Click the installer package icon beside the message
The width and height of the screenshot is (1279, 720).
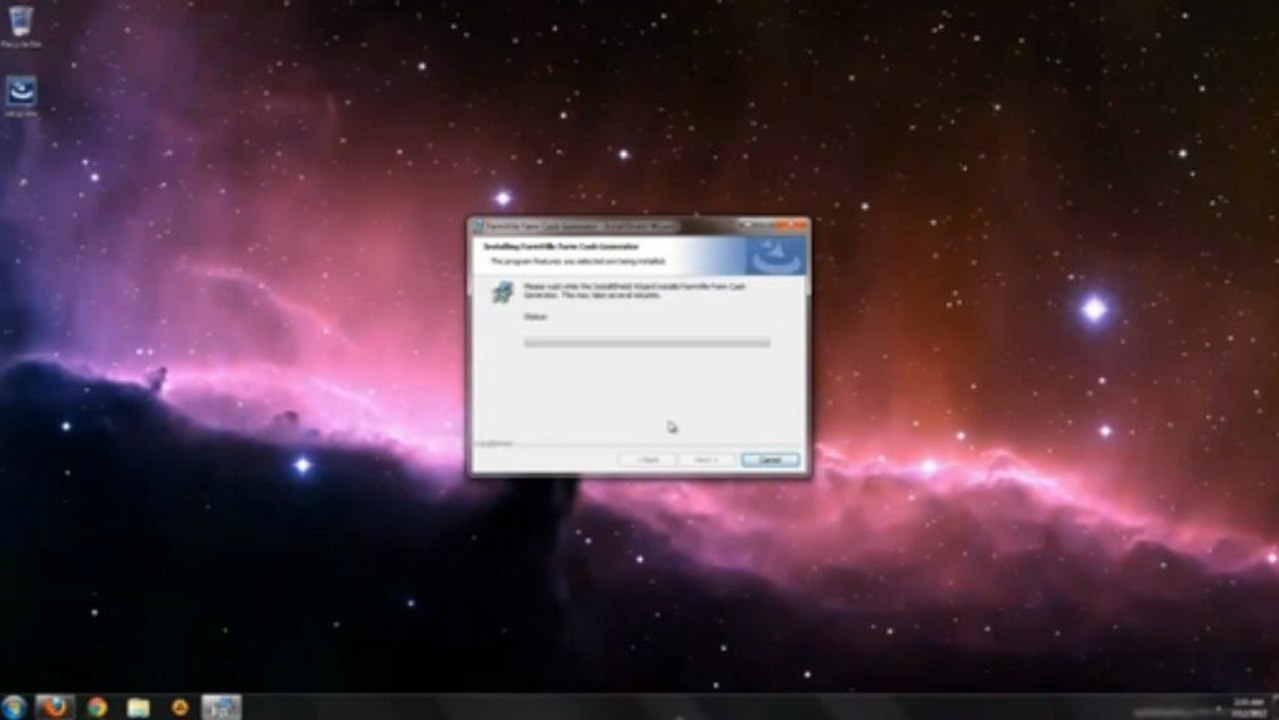click(x=502, y=292)
